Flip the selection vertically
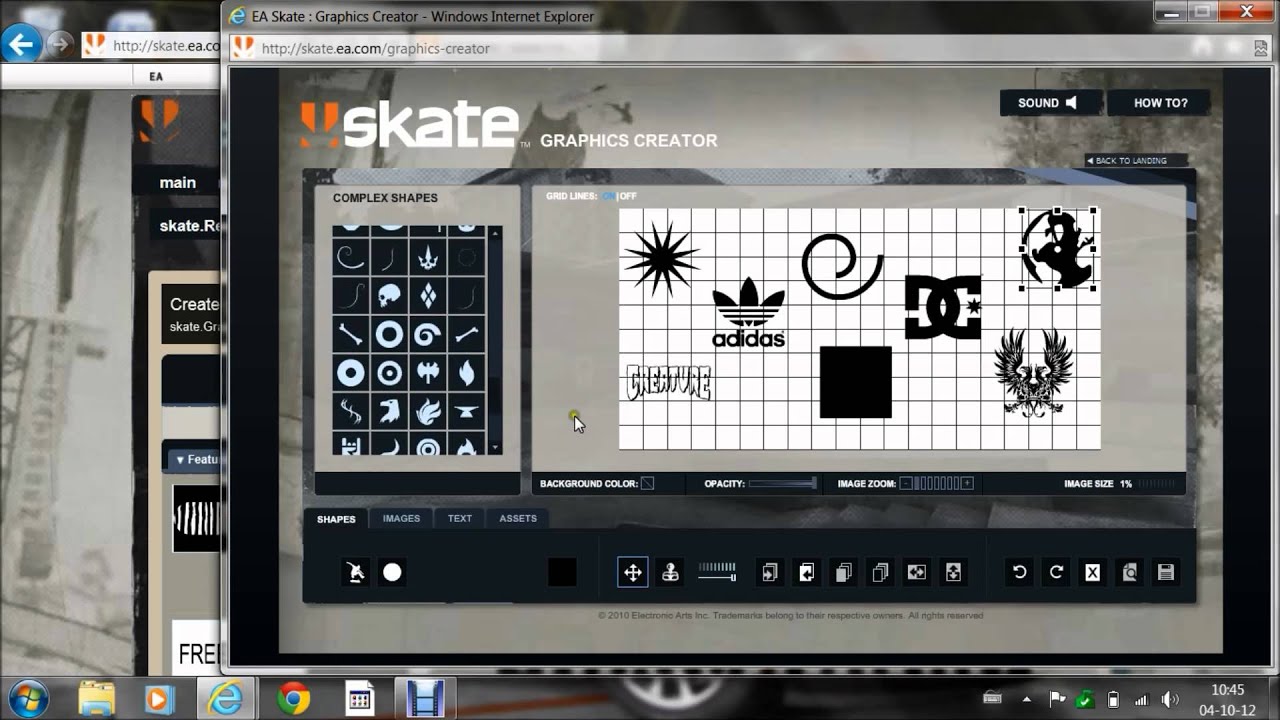Screen dimensions: 1280x720 coord(953,572)
